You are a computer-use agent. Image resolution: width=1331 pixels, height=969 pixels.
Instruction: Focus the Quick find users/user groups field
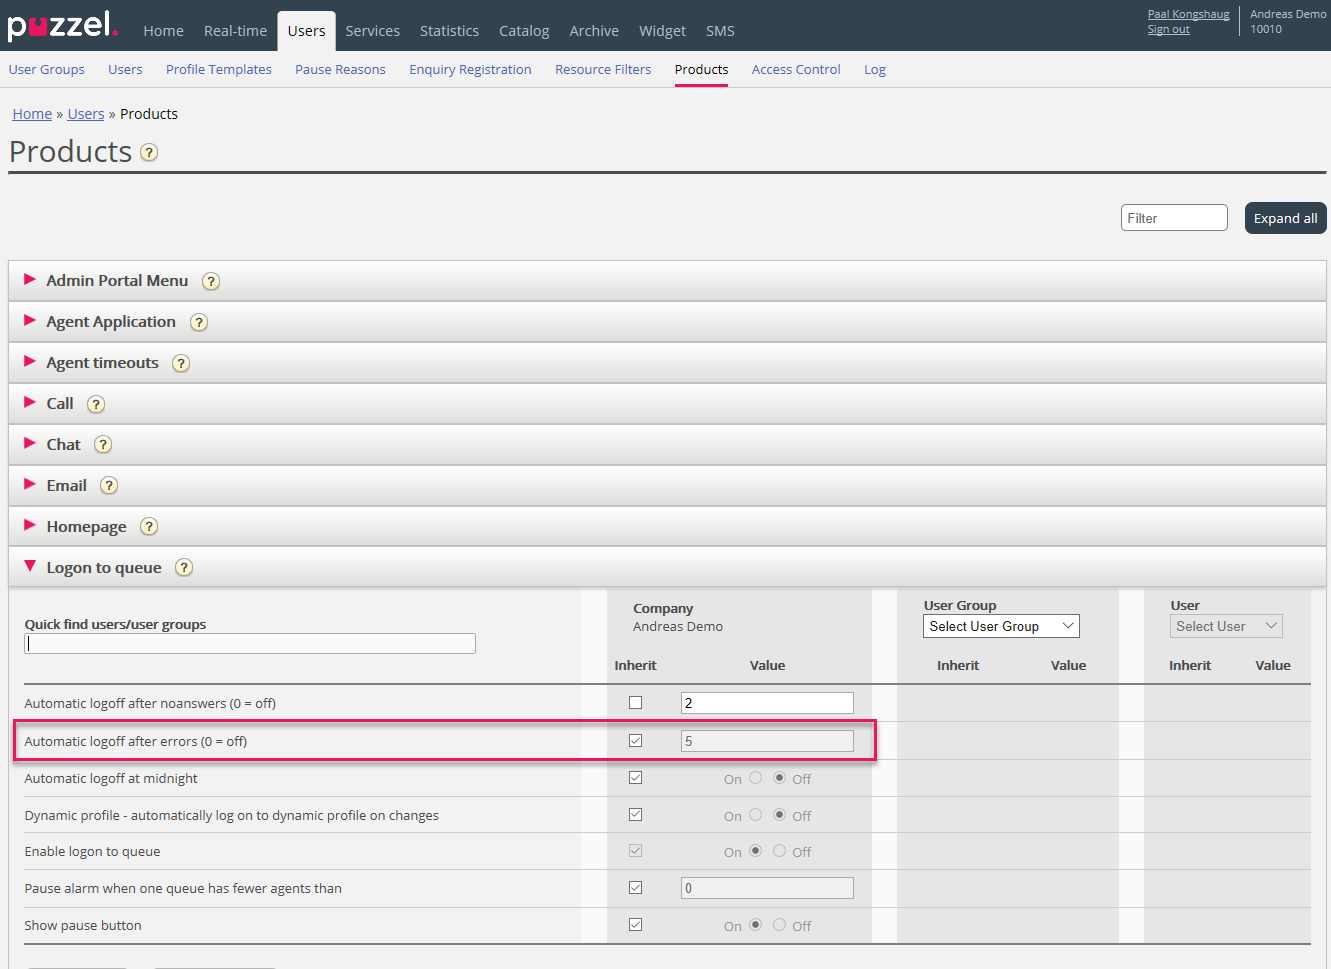(250, 644)
